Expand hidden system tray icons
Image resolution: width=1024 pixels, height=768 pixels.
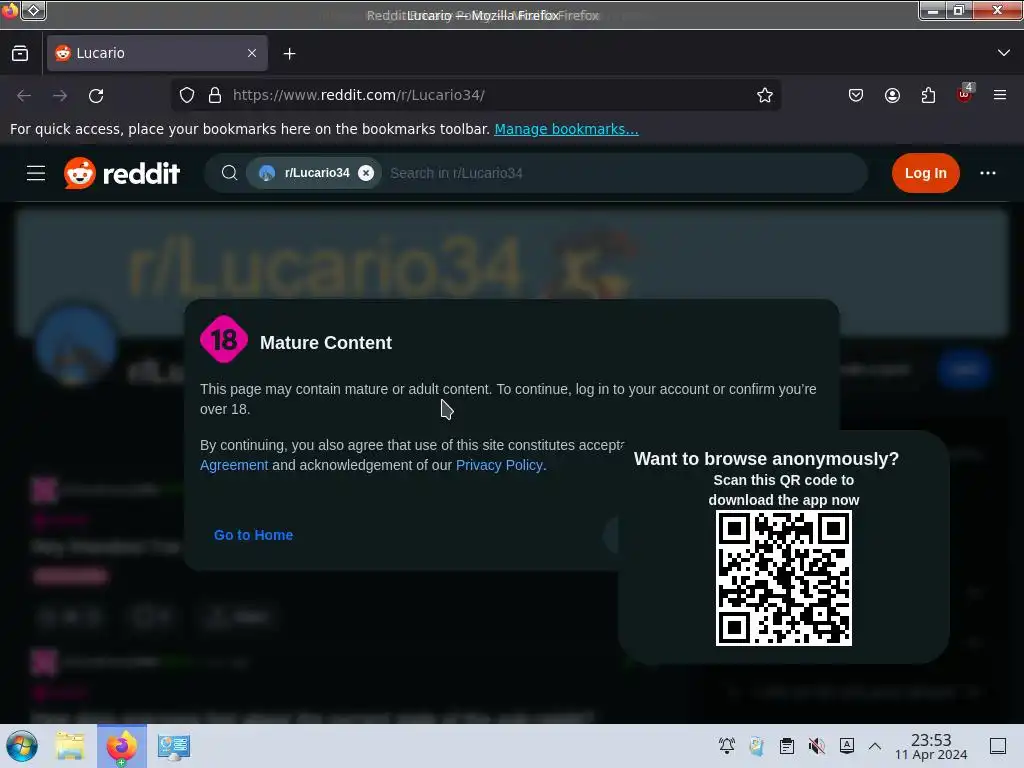[x=875, y=746]
